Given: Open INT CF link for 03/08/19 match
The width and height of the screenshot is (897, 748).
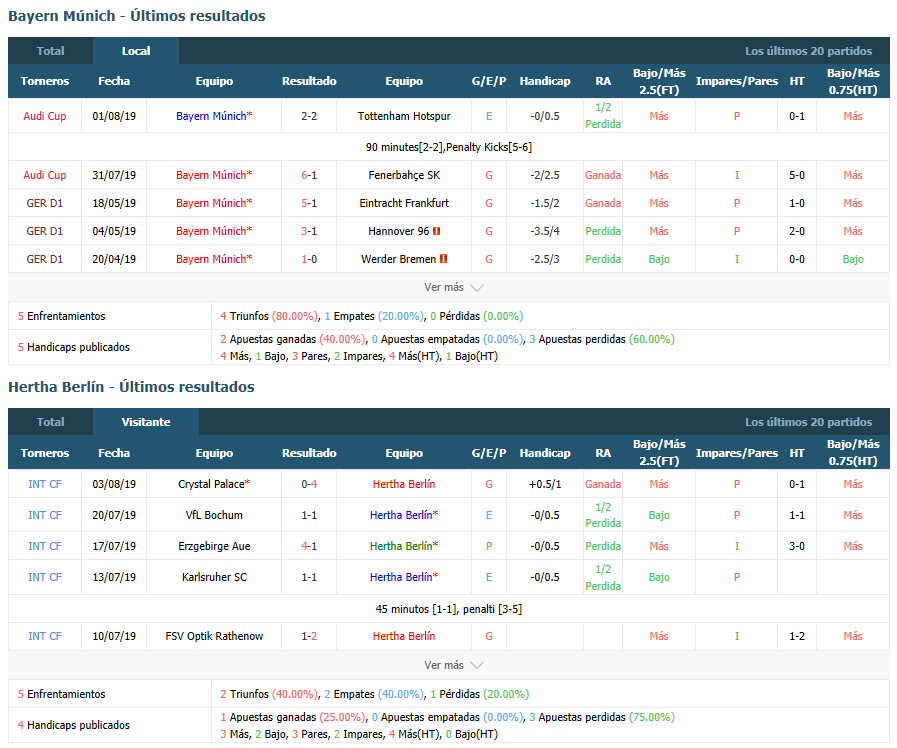Looking at the screenshot, I should [45, 484].
